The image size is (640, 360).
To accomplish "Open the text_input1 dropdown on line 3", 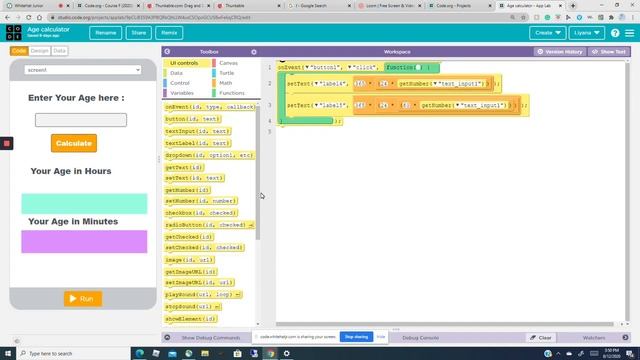I will [458, 105].
